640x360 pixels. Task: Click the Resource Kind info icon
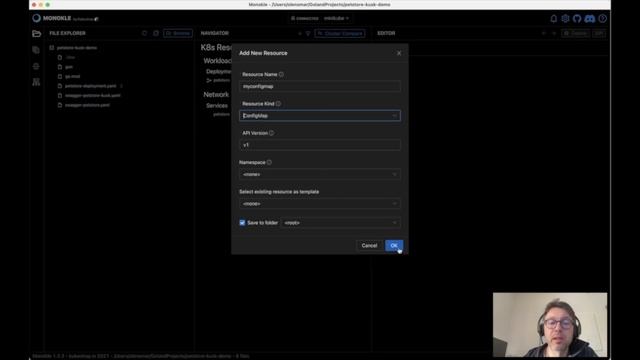pos(278,104)
